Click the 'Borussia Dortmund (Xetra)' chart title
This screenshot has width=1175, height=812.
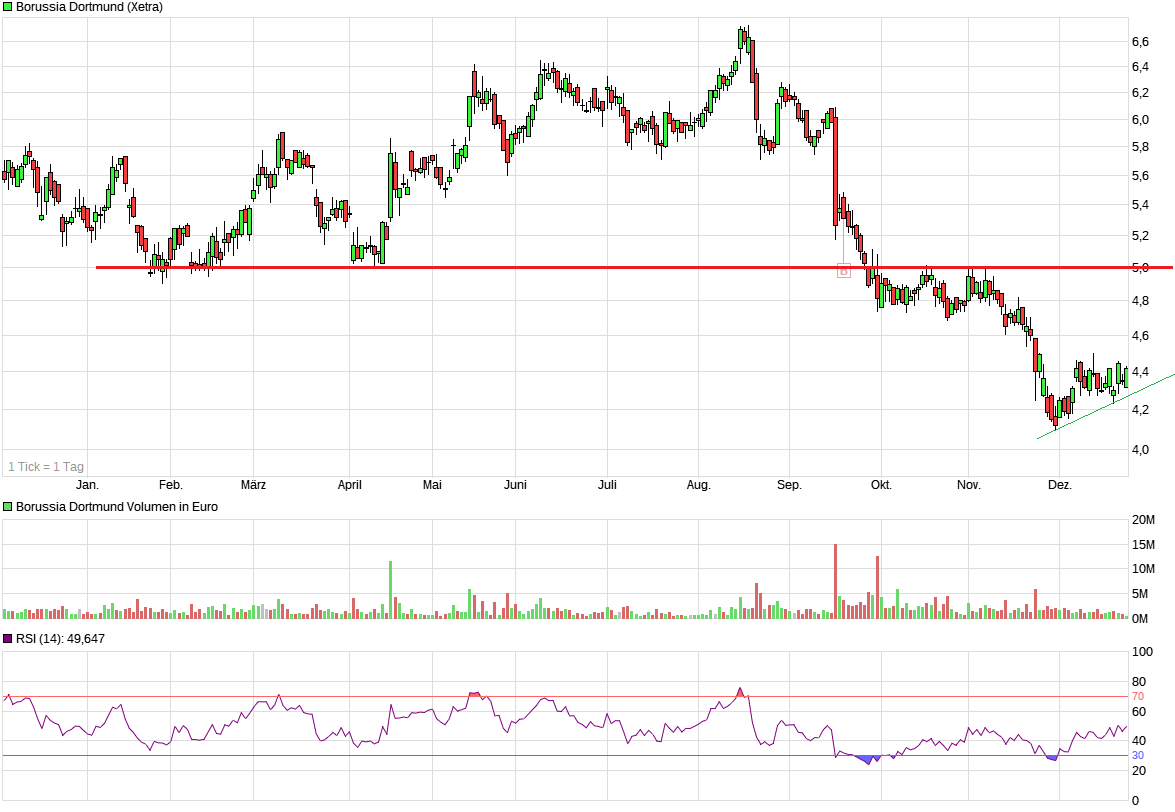[x=89, y=7]
